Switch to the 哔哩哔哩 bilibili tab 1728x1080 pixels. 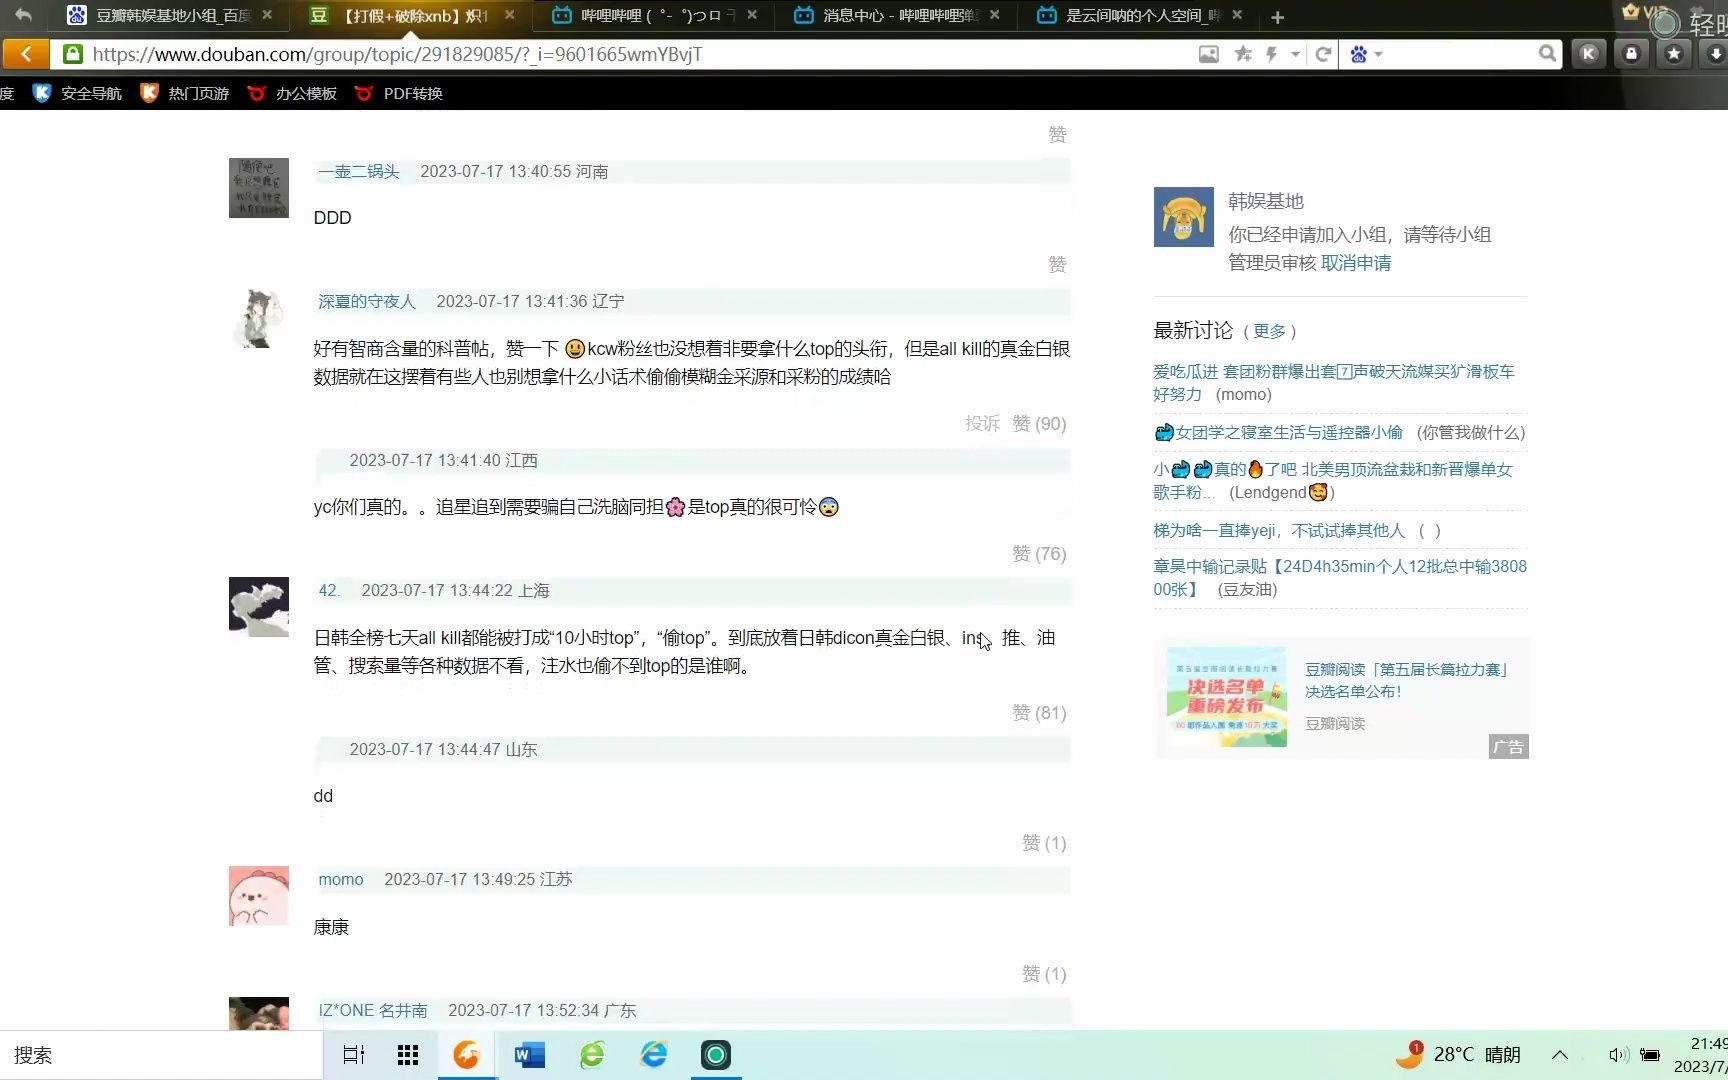click(655, 15)
